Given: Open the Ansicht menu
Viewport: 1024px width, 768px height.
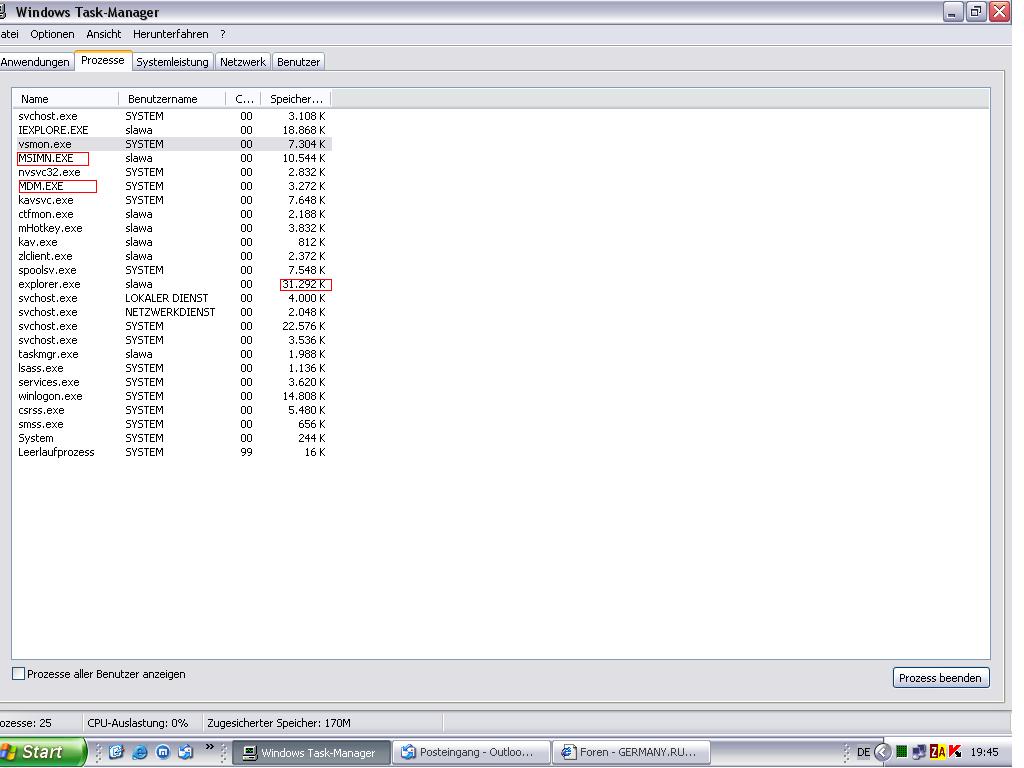Looking at the screenshot, I should coord(104,34).
